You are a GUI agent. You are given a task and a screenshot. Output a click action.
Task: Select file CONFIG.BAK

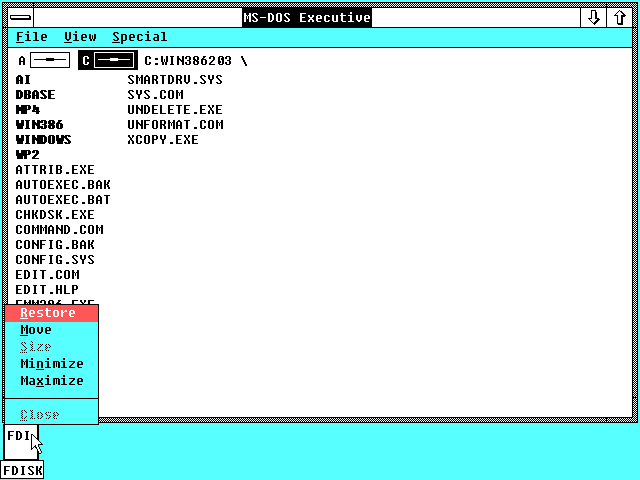tap(55, 245)
